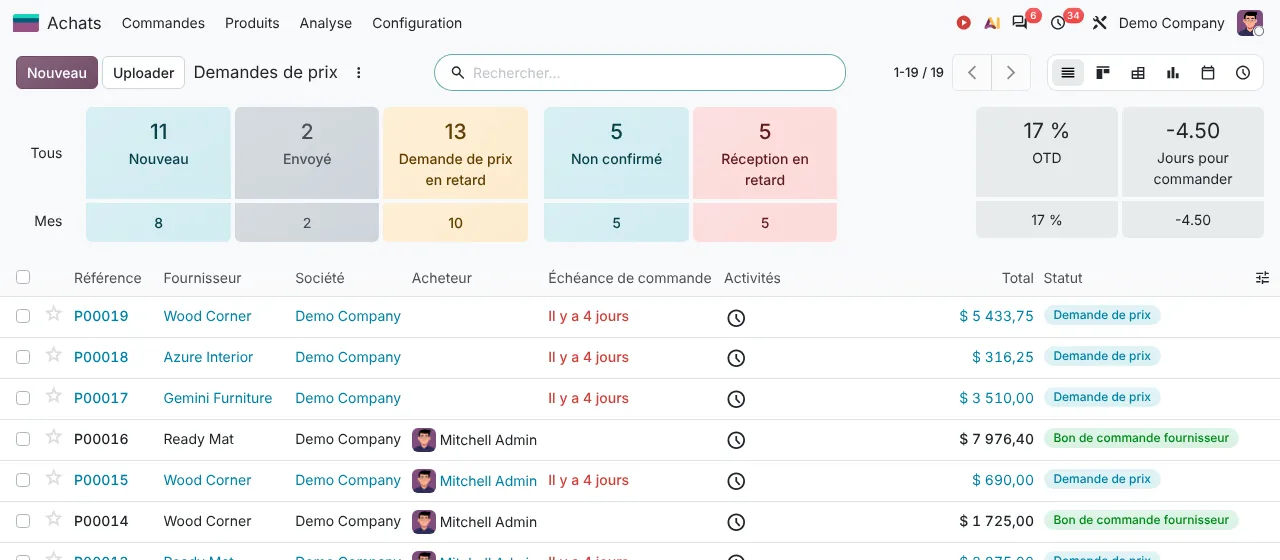The image size is (1280, 560).
Task: Star the P00018 record
Action: 54,355
